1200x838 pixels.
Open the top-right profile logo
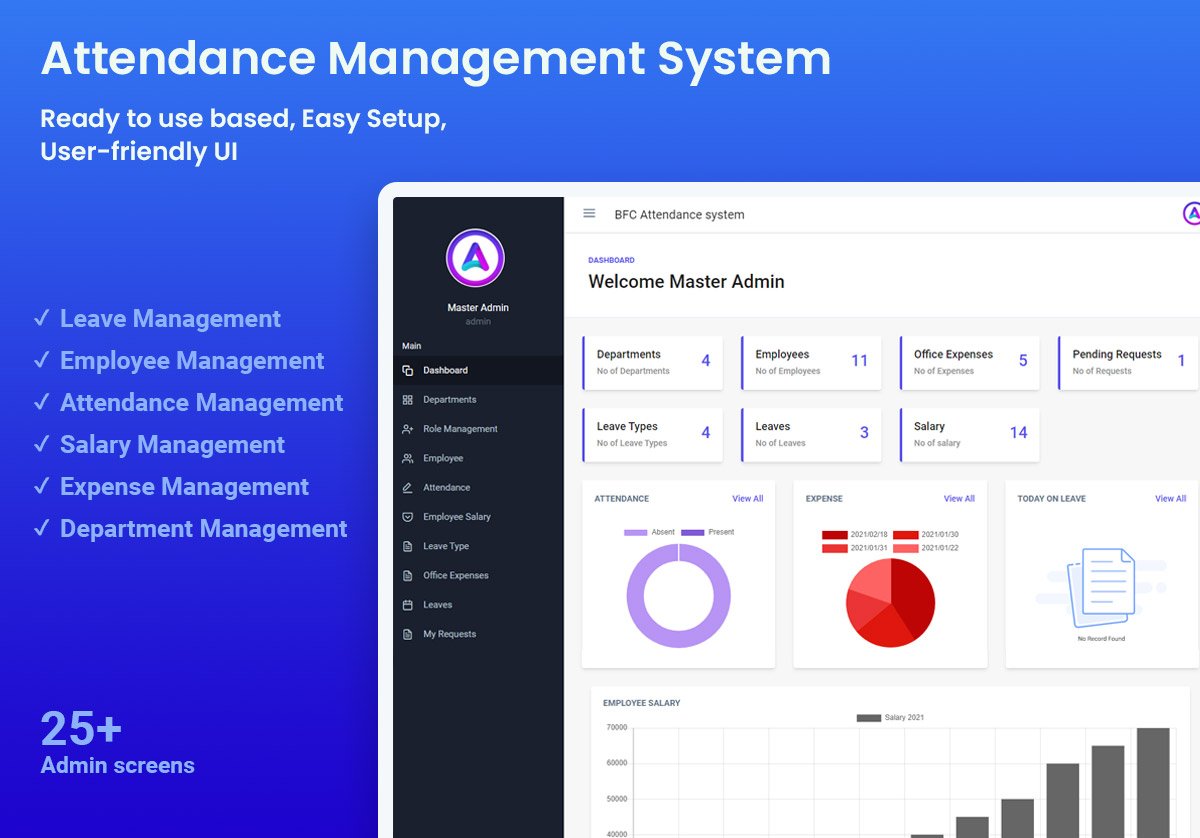[1191, 214]
